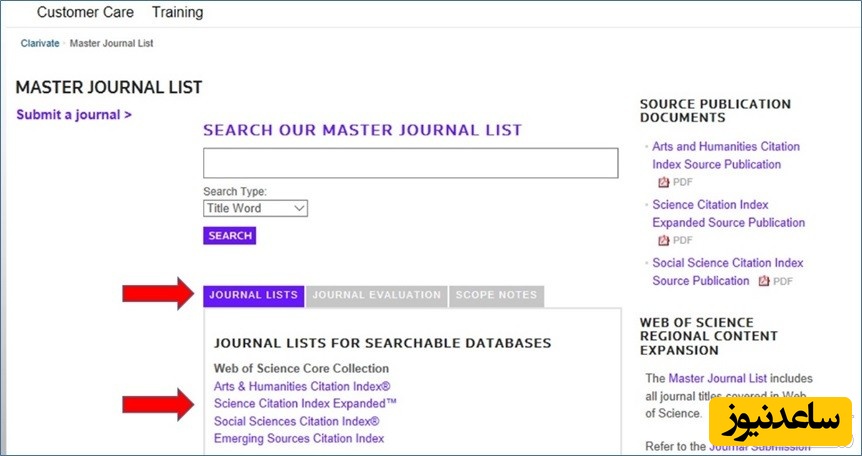Click into the master journal search field
This screenshot has height=456, width=862.
point(410,163)
